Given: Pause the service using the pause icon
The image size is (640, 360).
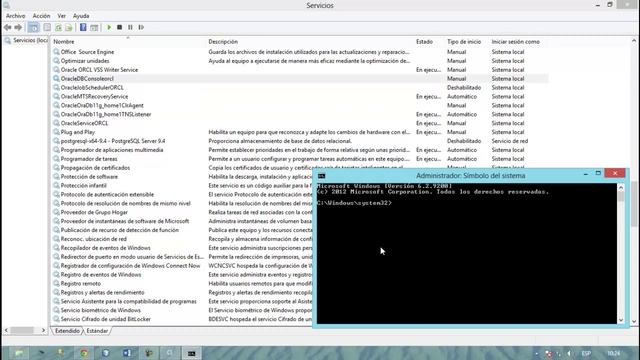Looking at the screenshot, I should coord(130,27).
